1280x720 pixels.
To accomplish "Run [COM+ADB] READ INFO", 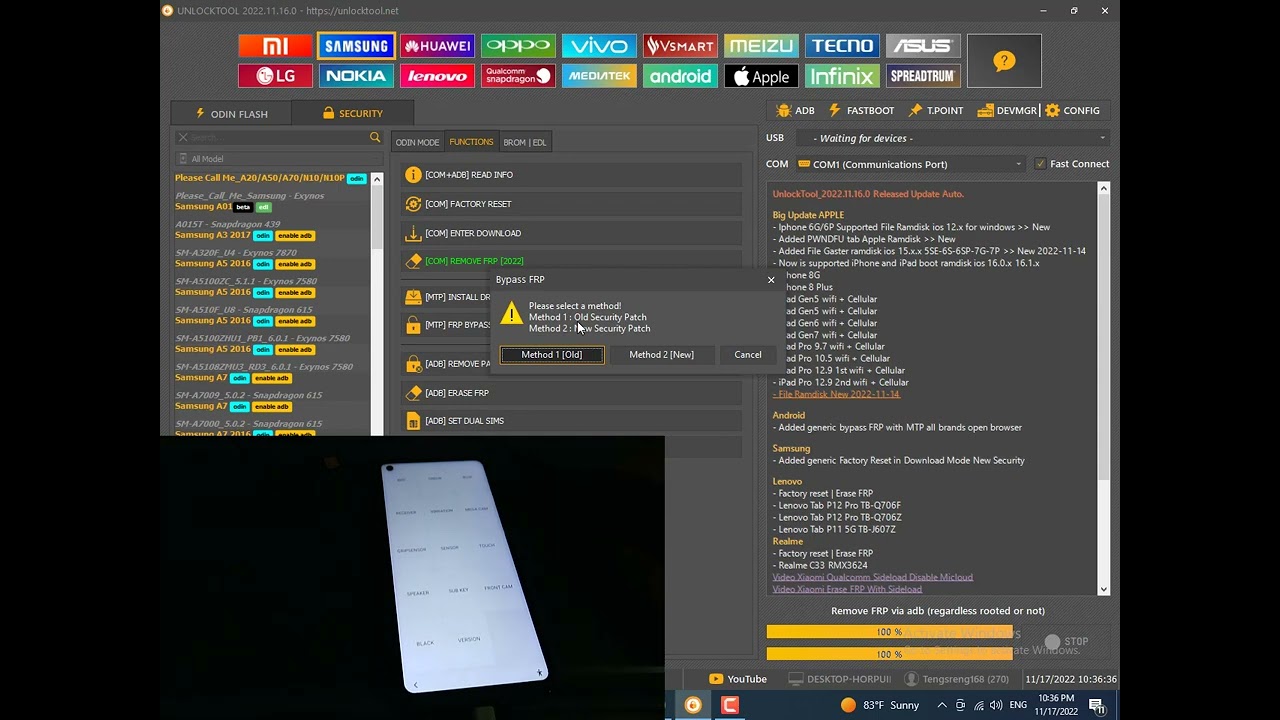I will point(572,175).
